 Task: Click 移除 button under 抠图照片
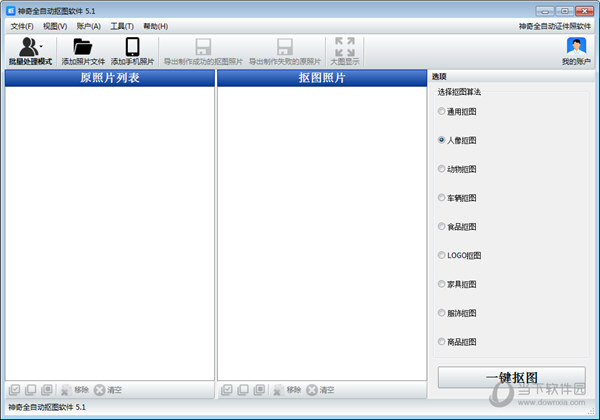(x=287, y=390)
